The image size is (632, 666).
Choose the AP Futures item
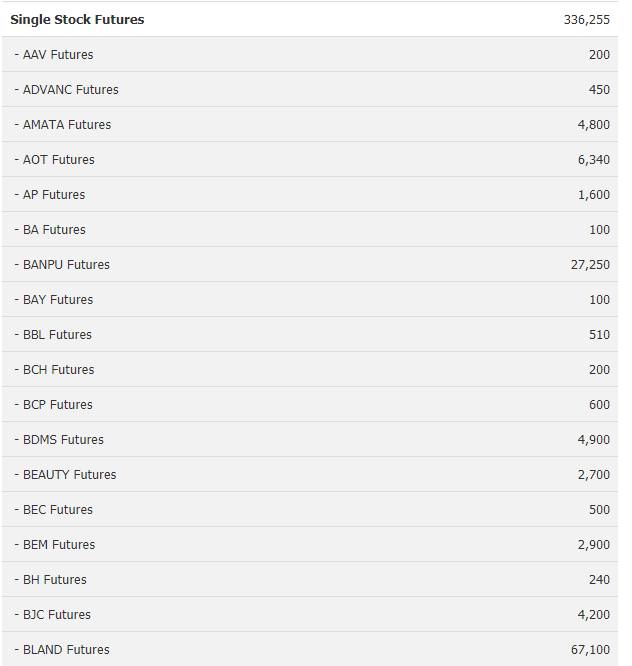pyautogui.click(x=54, y=195)
